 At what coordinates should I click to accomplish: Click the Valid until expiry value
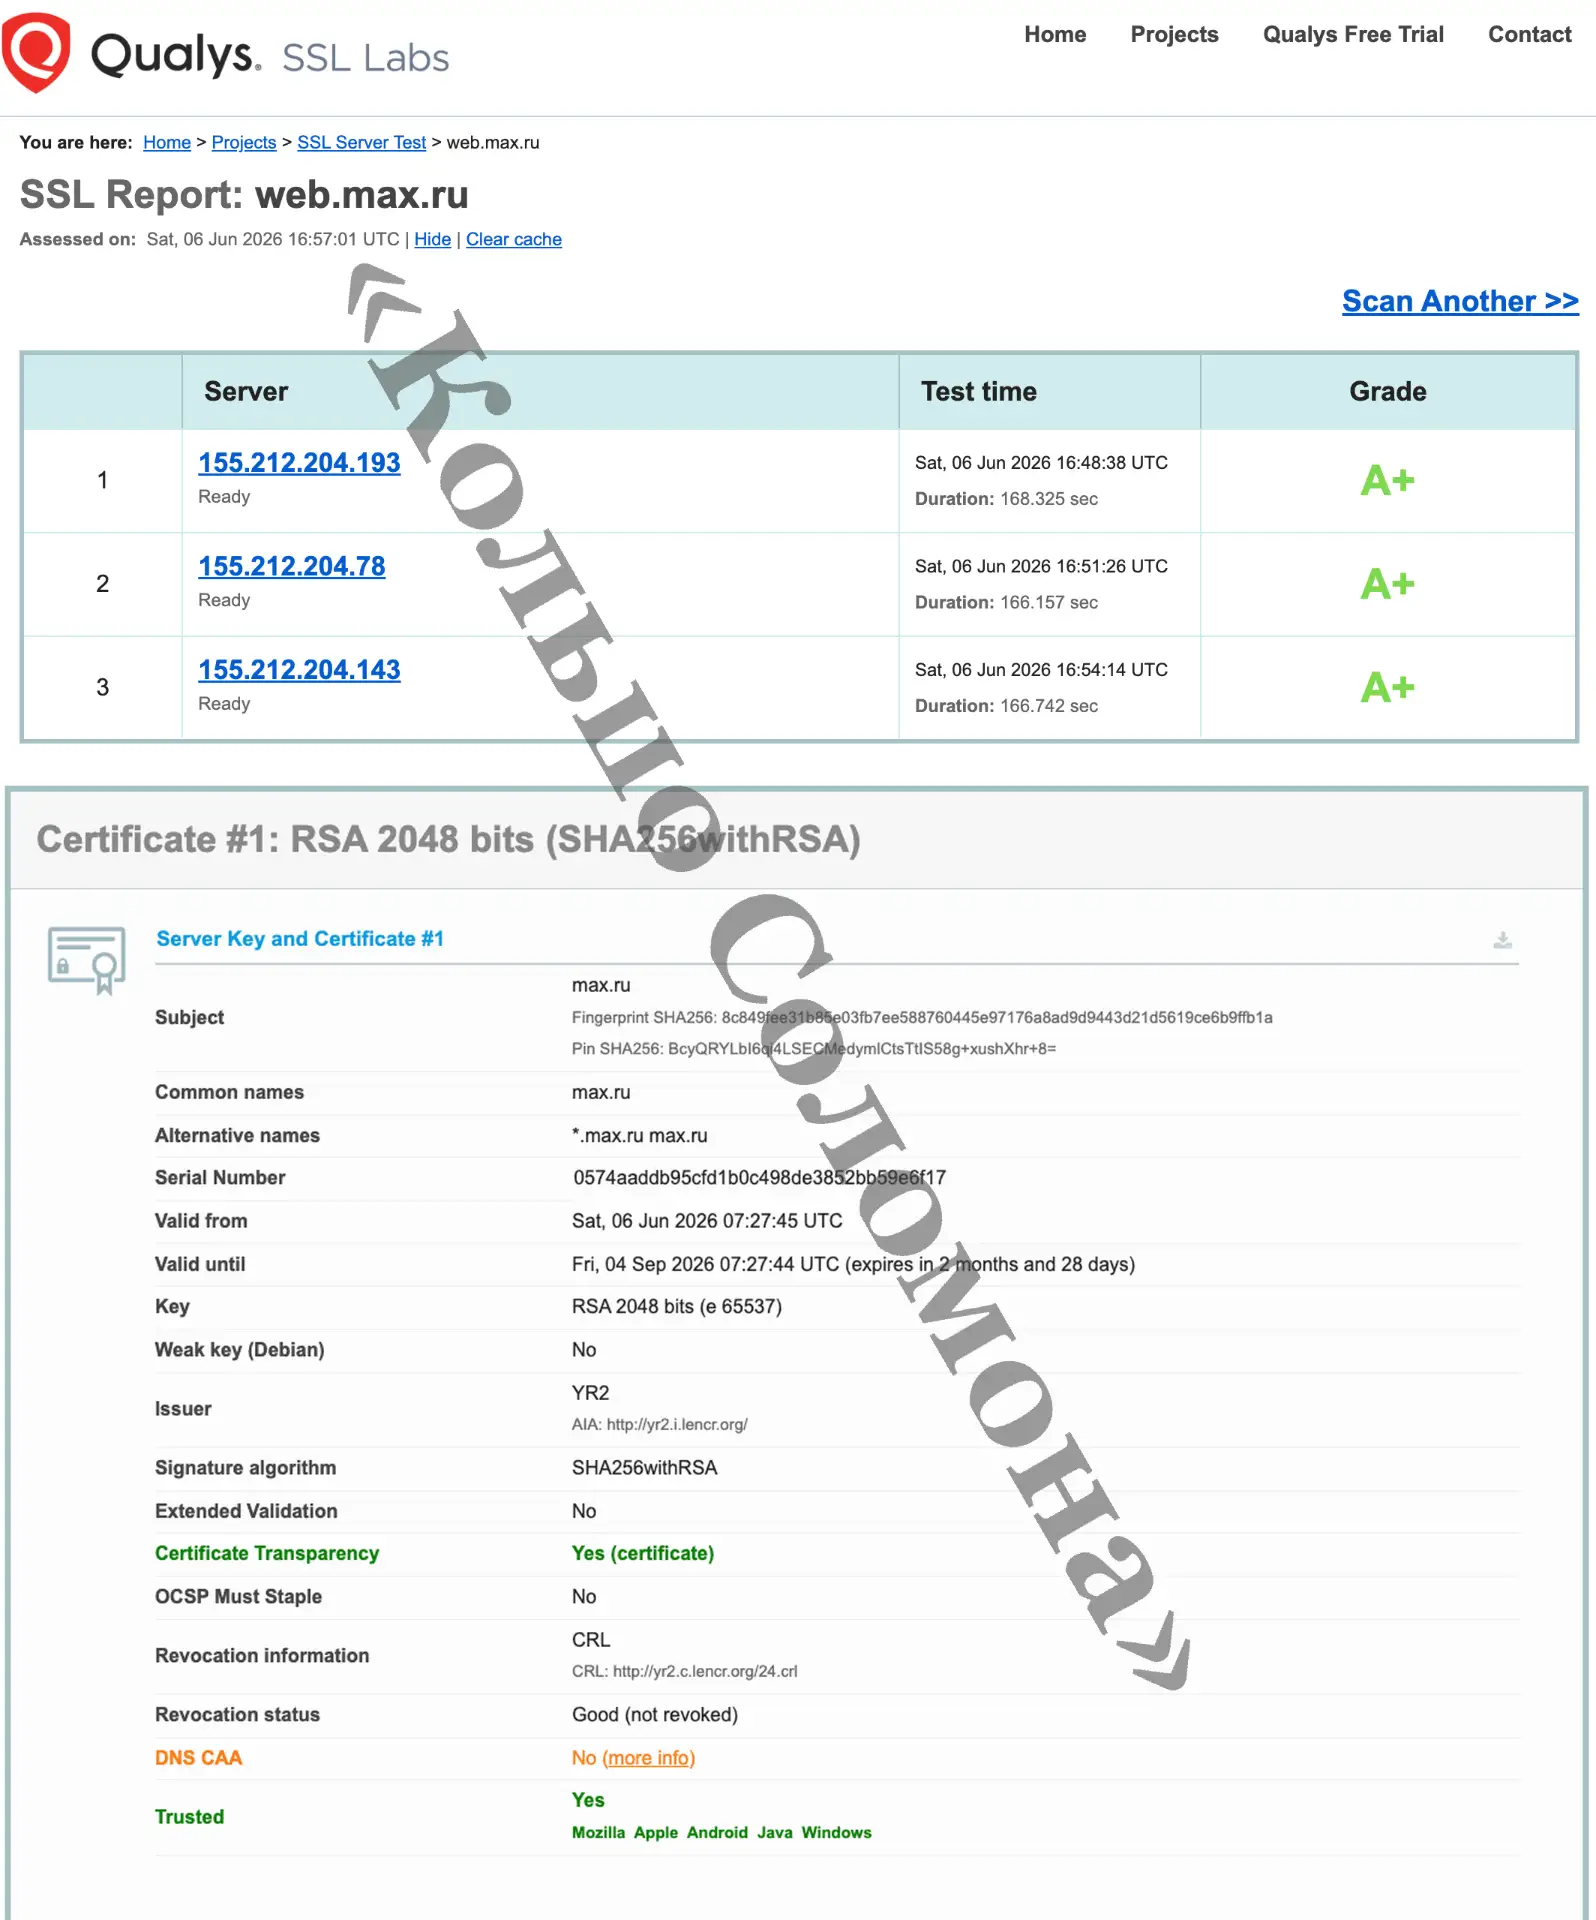point(853,1264)
